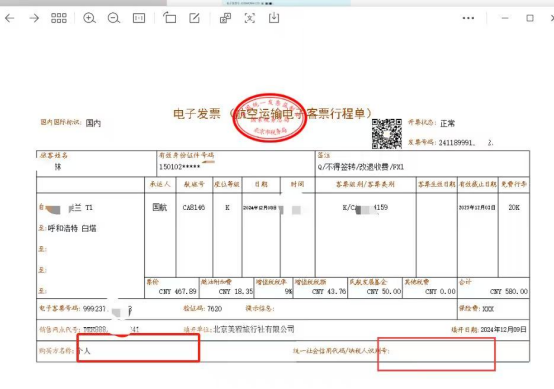
Task: Click the VAT rate value 9%
Action: click(289, 291)
